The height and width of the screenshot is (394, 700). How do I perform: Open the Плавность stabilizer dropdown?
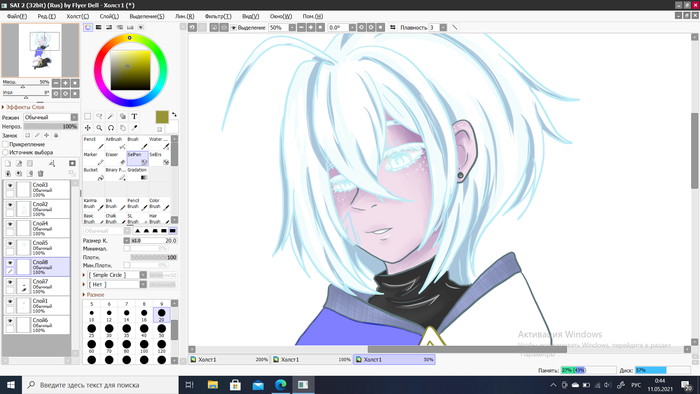(x=443, y=28)
